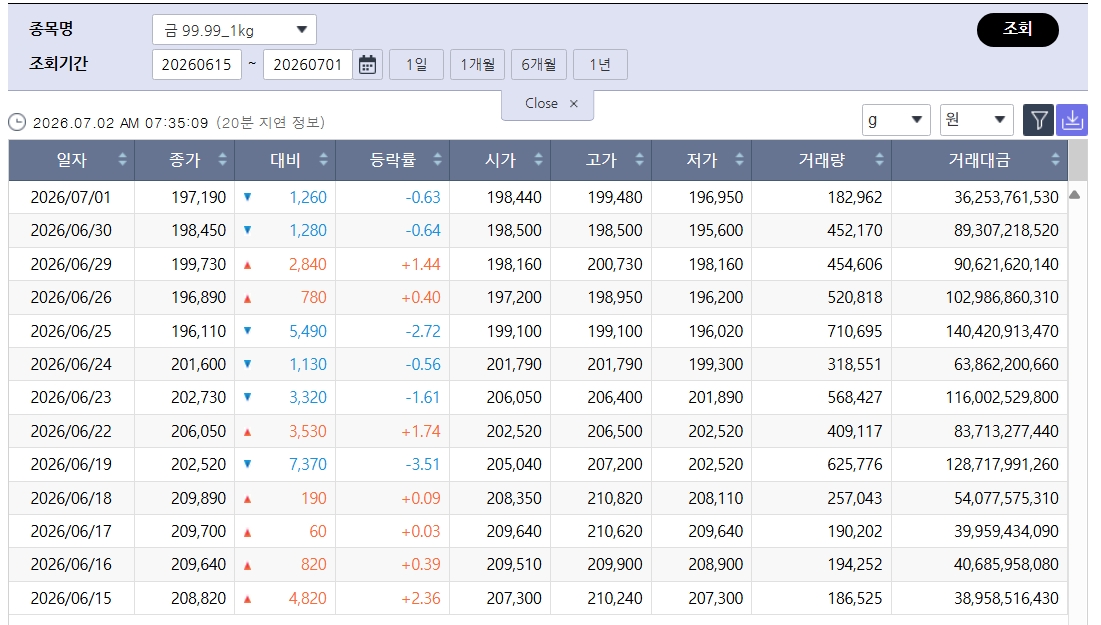This screenshot has width=1101, height=625.
Task: Click the change rate +1.74
Action: [421, 431]
